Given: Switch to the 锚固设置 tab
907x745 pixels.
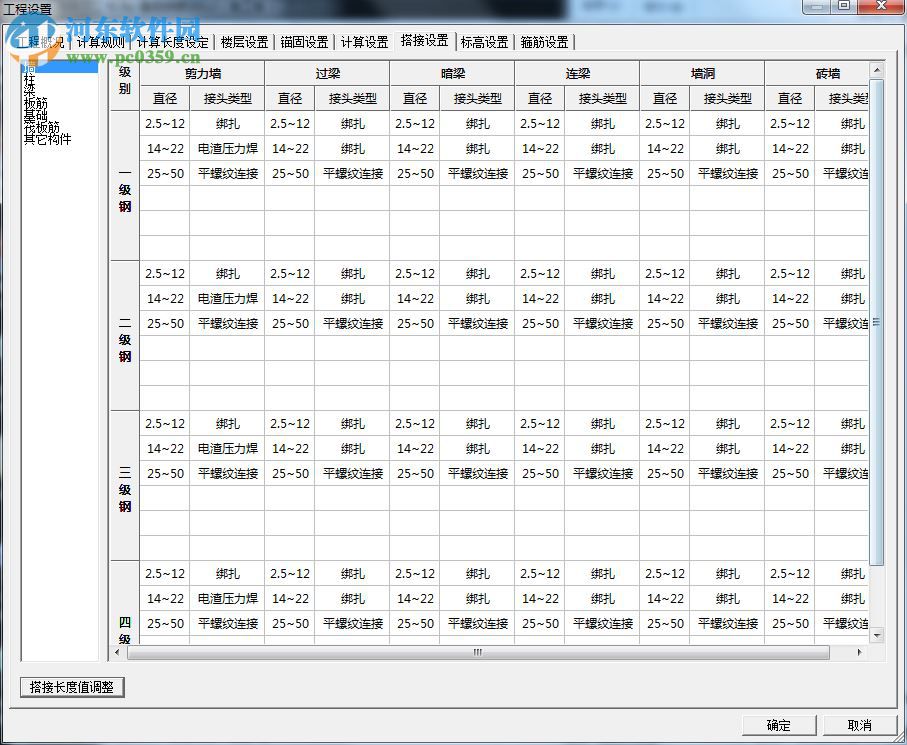Looking at the screenshot, I should point(304,42).
